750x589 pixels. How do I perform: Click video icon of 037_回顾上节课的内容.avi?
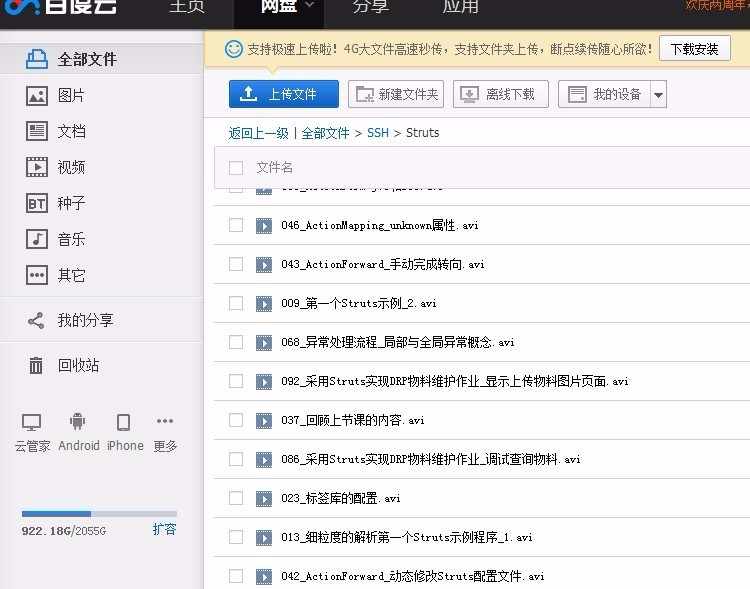(x=264, y=421)
